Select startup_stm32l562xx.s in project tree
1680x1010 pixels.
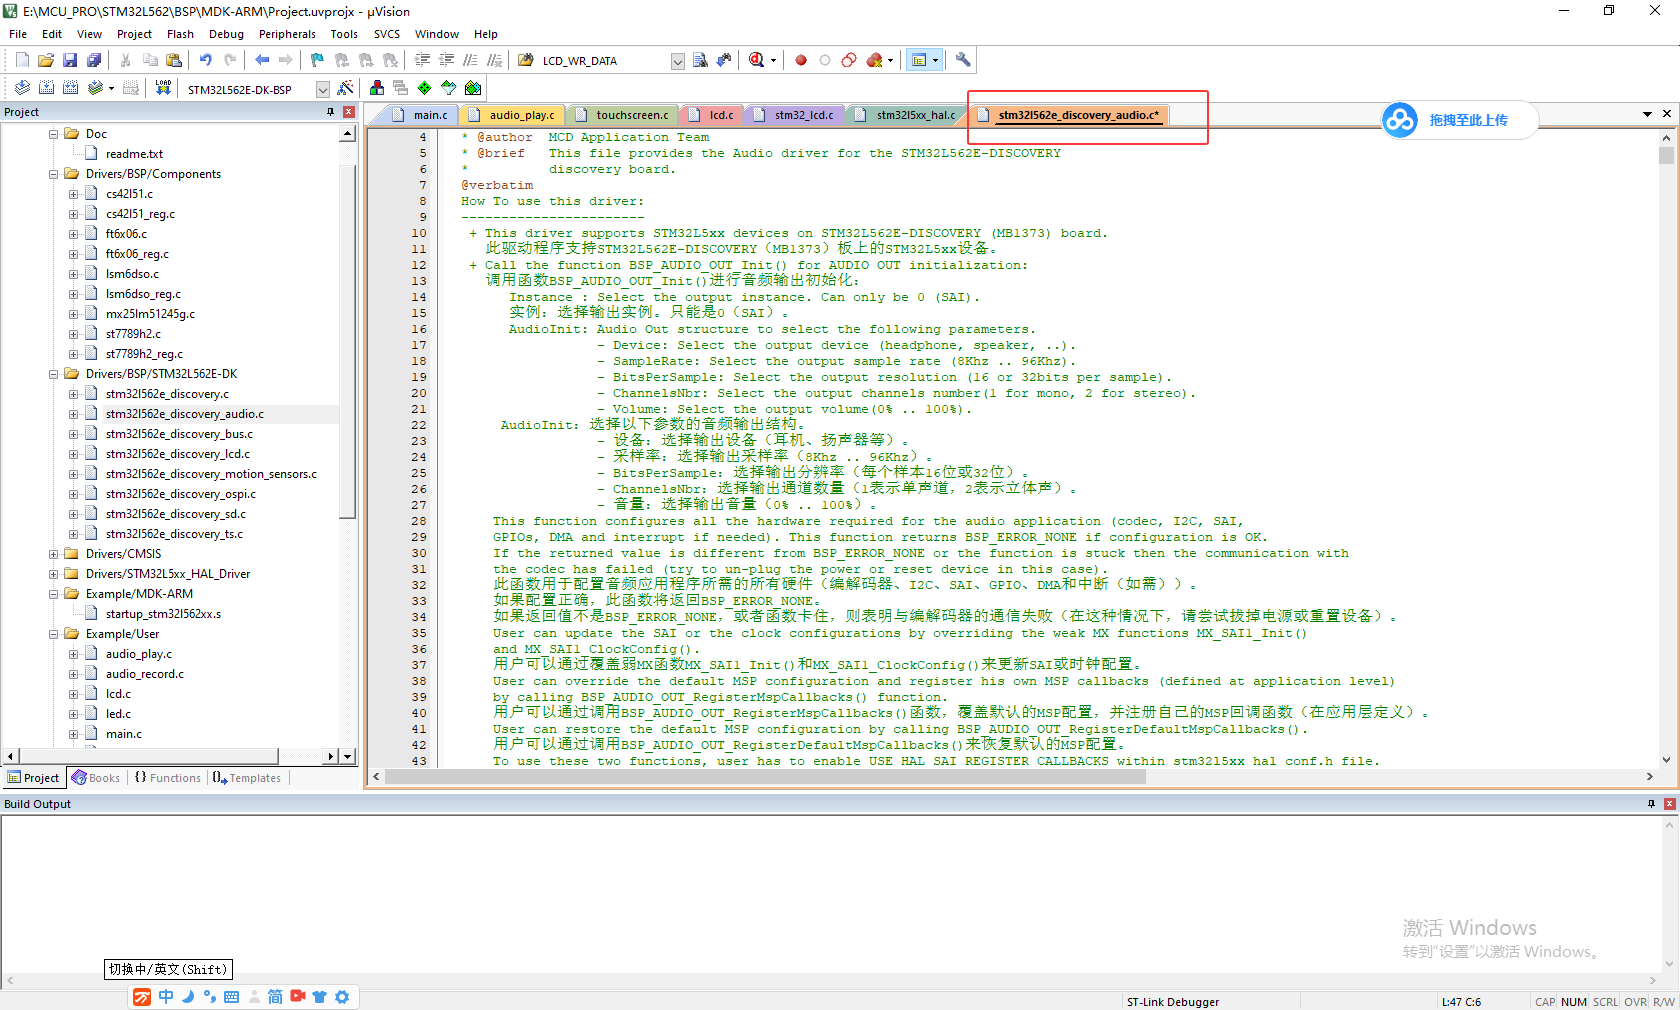(163, 614)
